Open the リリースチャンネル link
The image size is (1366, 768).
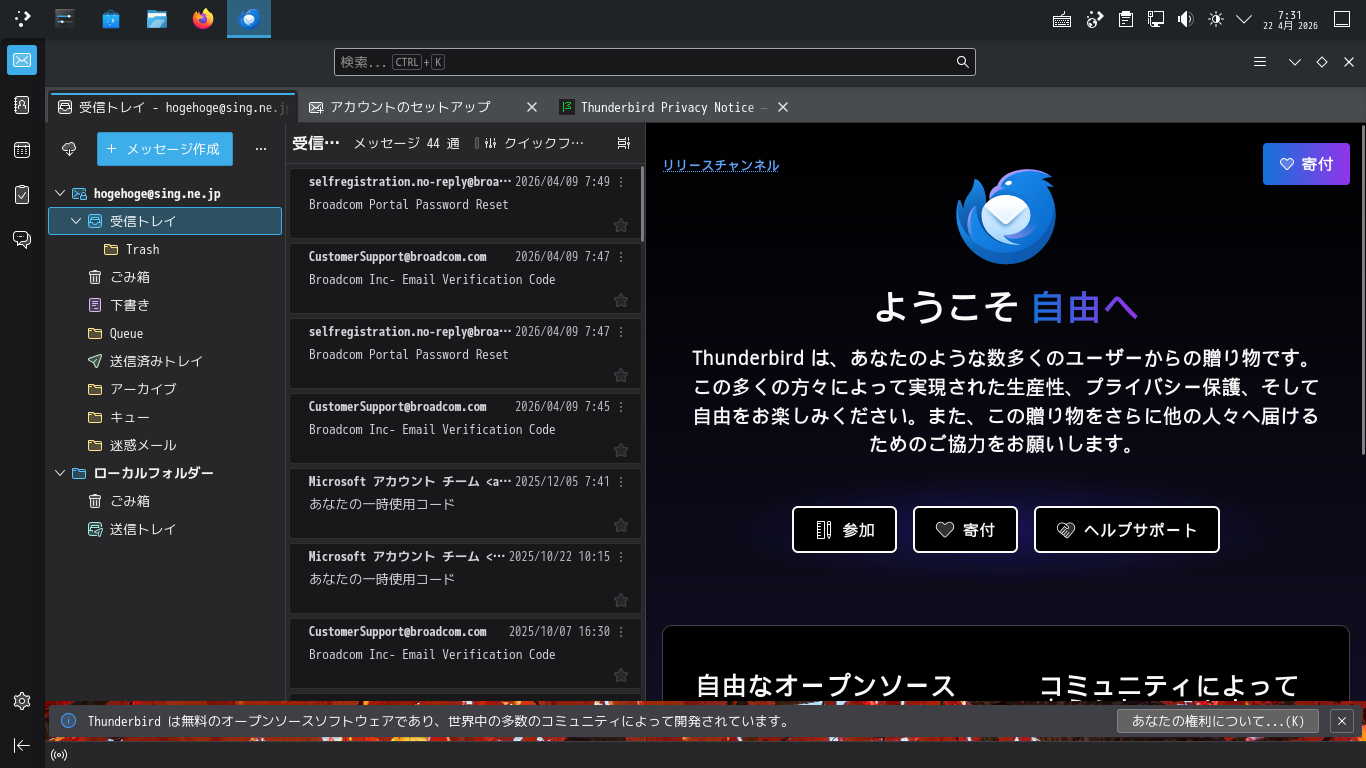pyautogui.click(x=720, y=166)
